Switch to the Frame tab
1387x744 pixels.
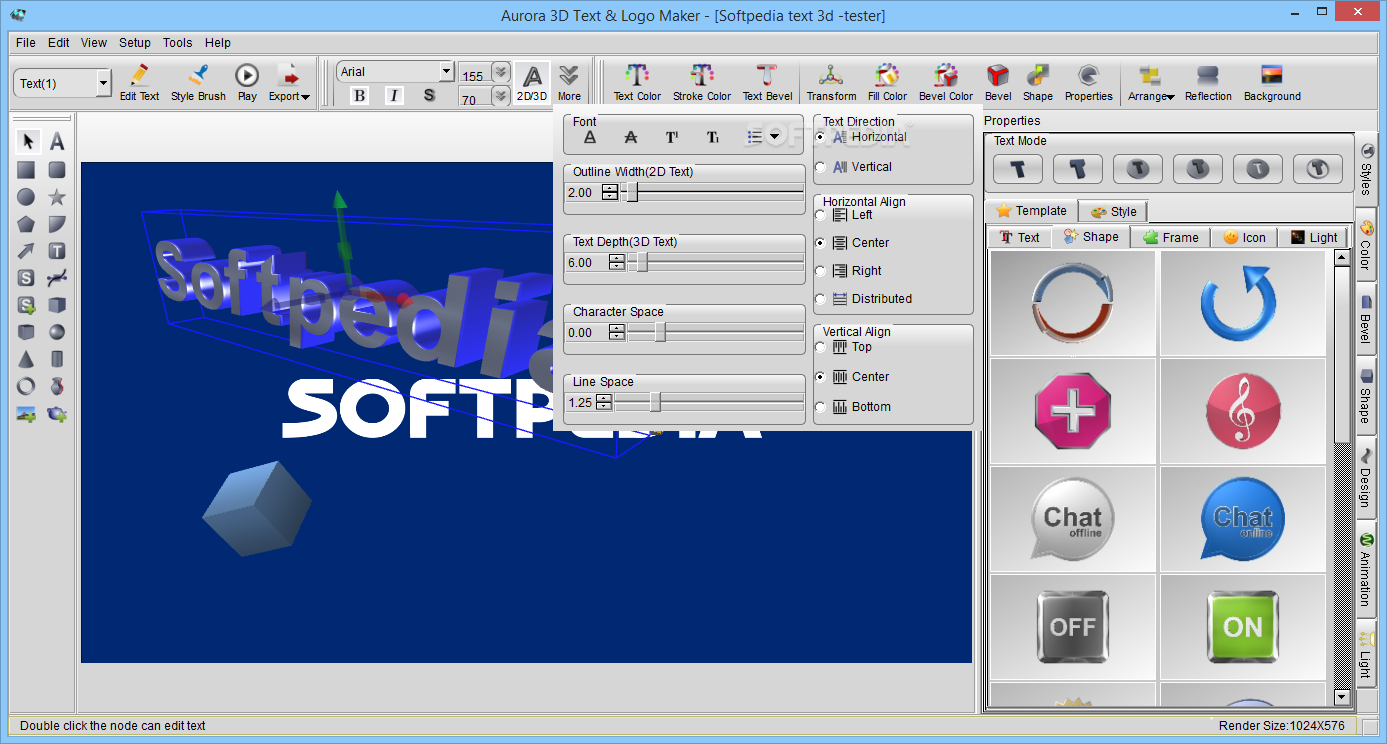coord(1170,237)
